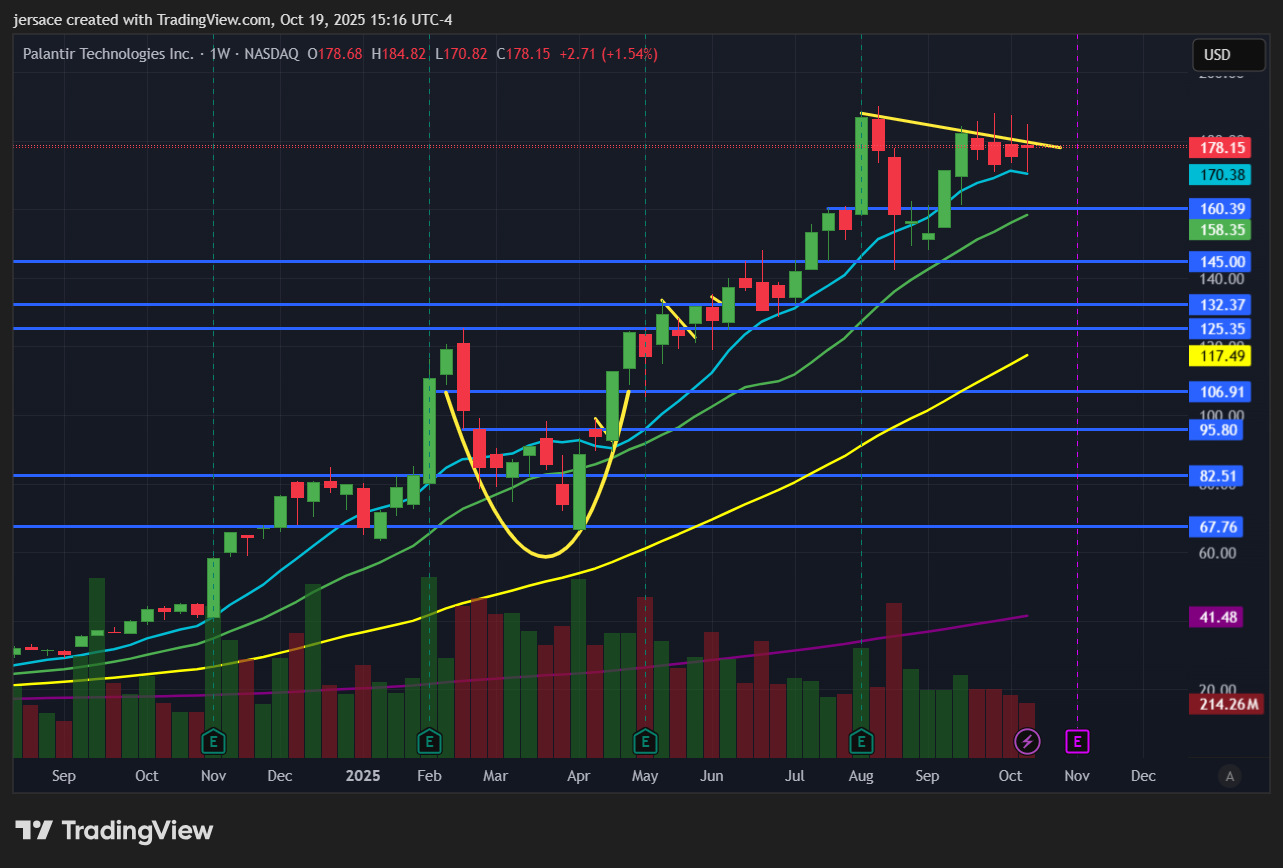Open the purple upcoming earnings E marker
The height and width of the screenshot is (868, 1283).
(1077, 742)
